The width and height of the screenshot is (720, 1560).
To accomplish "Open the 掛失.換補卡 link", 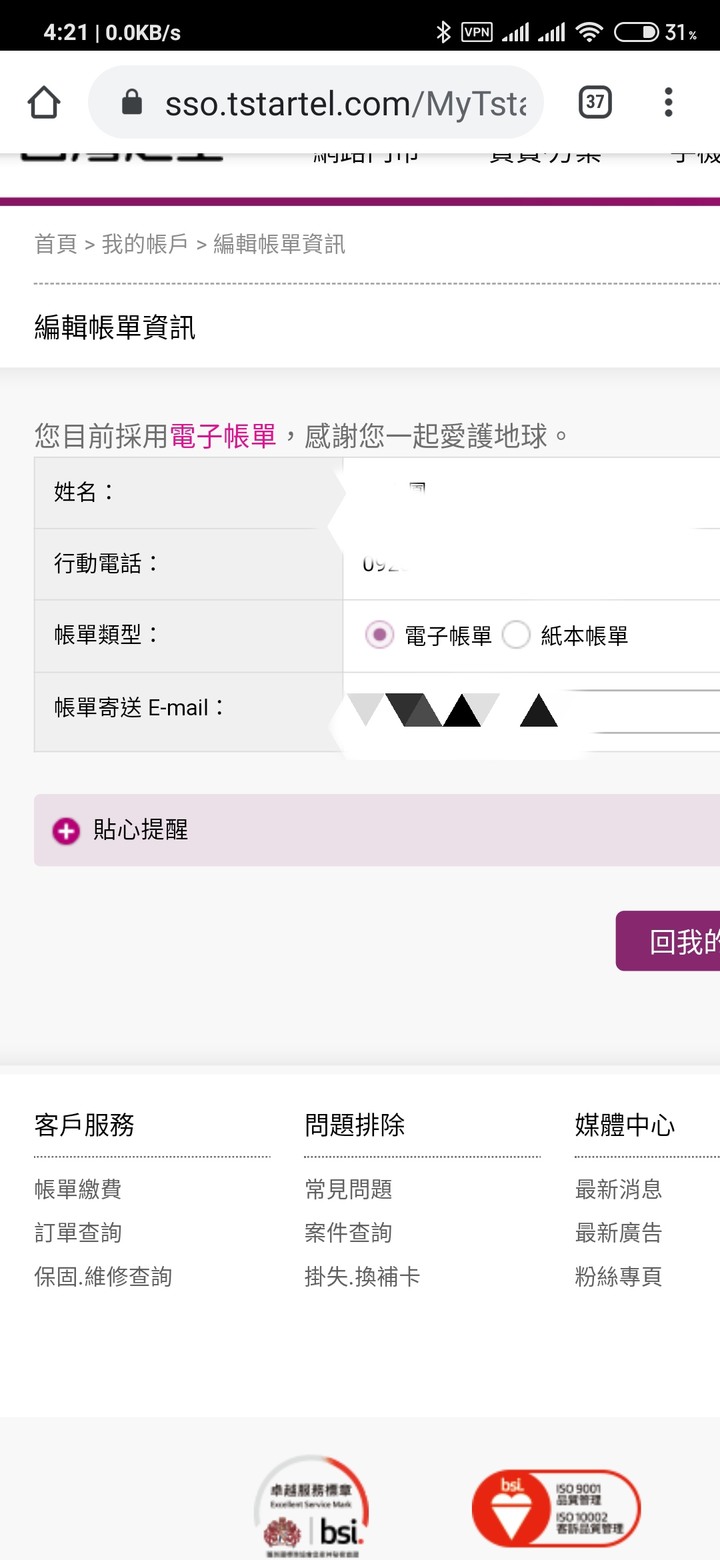I will 362,1277.
